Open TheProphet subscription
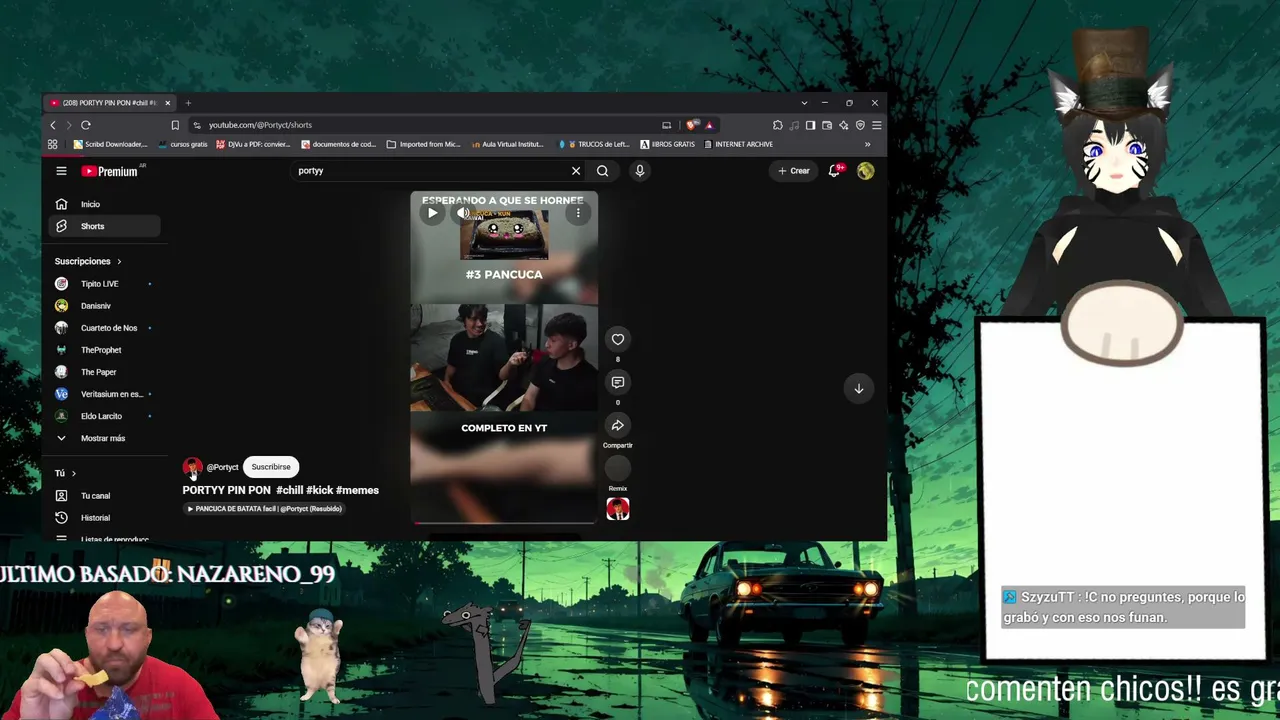Screen dimensions: 1280x720 point(104,350)
